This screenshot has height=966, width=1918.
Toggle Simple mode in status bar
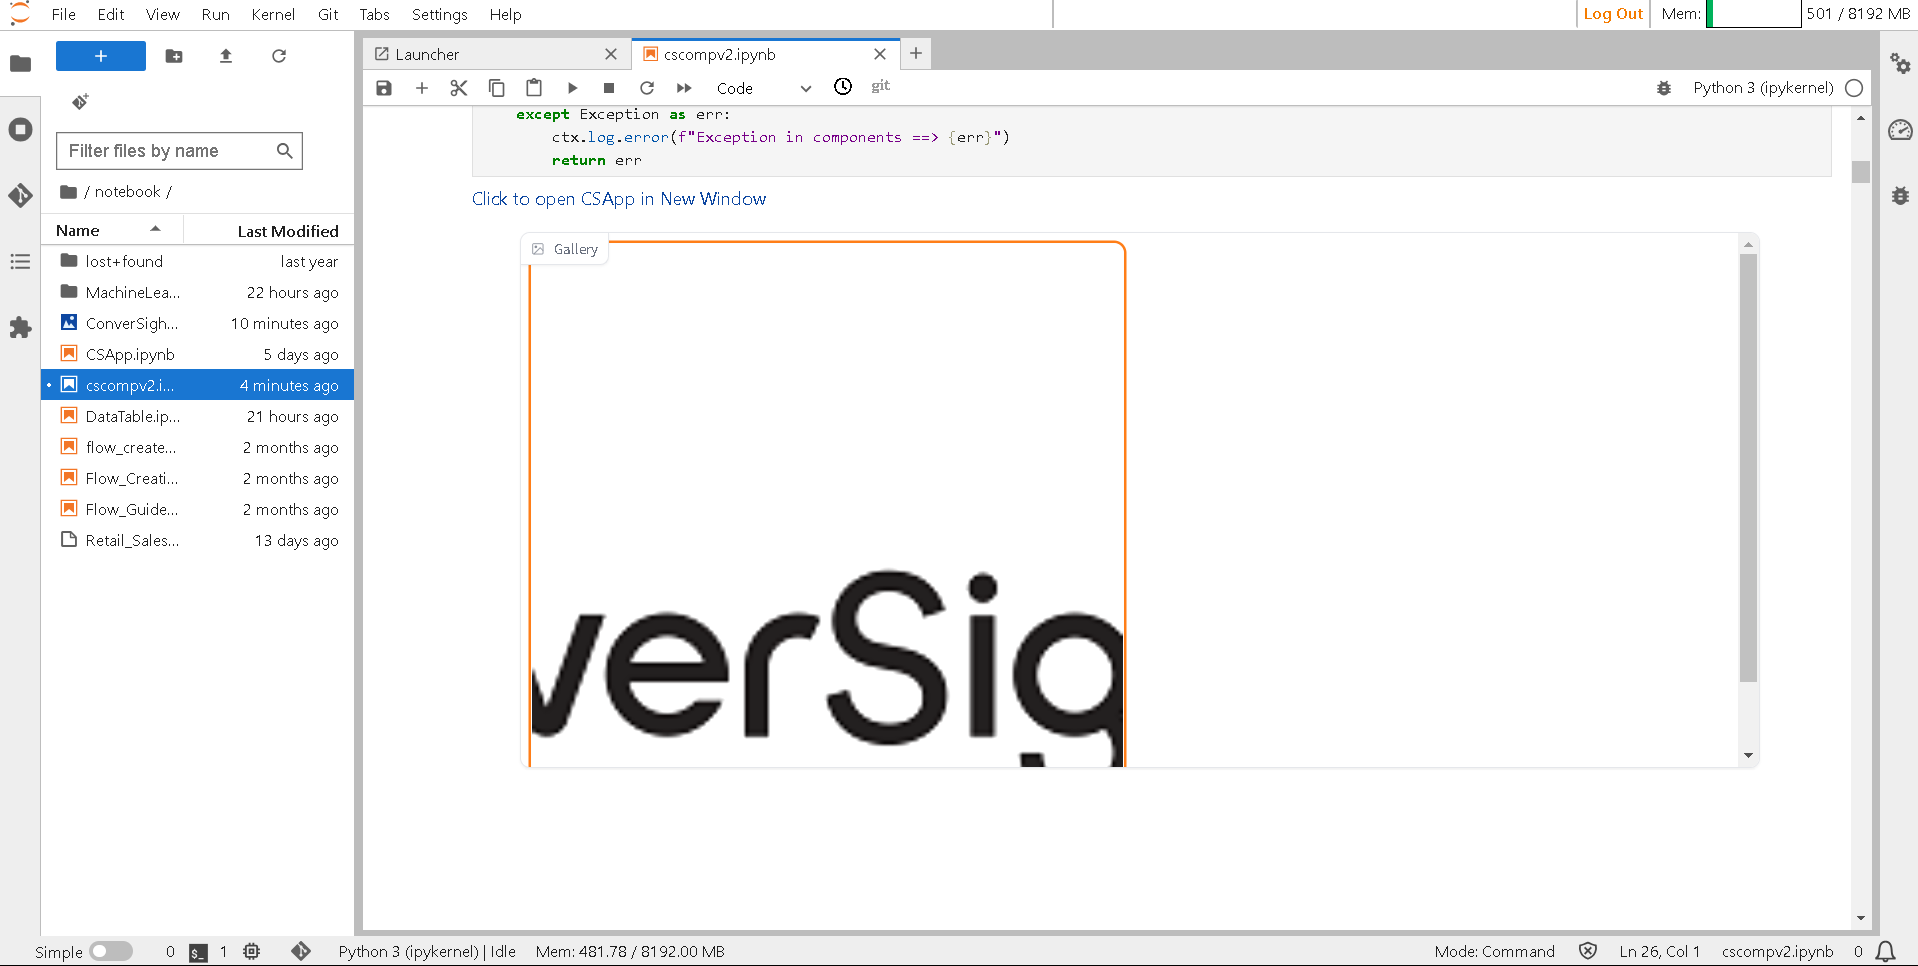coord(110,951)
